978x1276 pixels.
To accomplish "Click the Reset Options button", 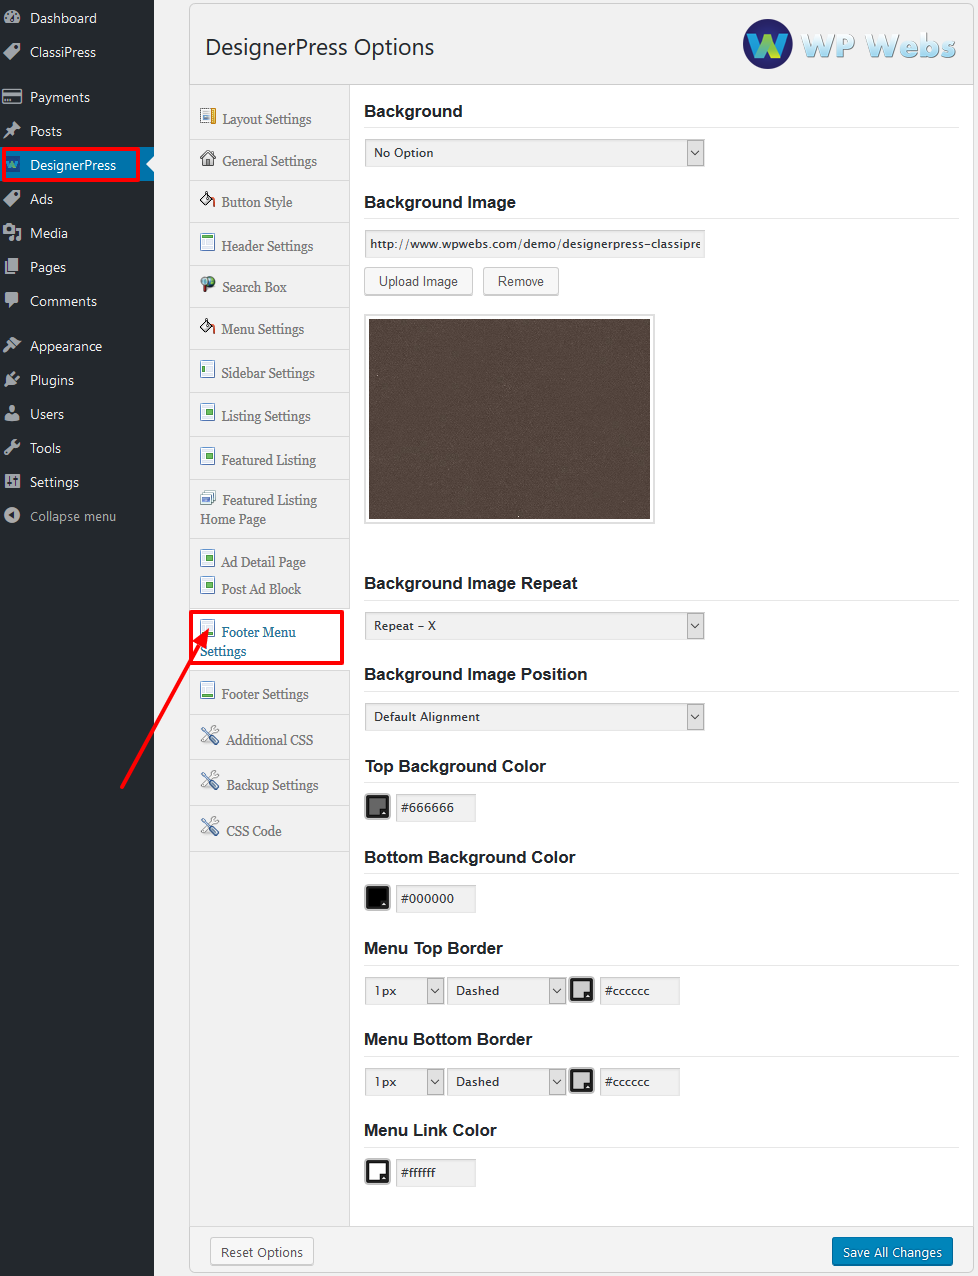I will click(262, 1252).
